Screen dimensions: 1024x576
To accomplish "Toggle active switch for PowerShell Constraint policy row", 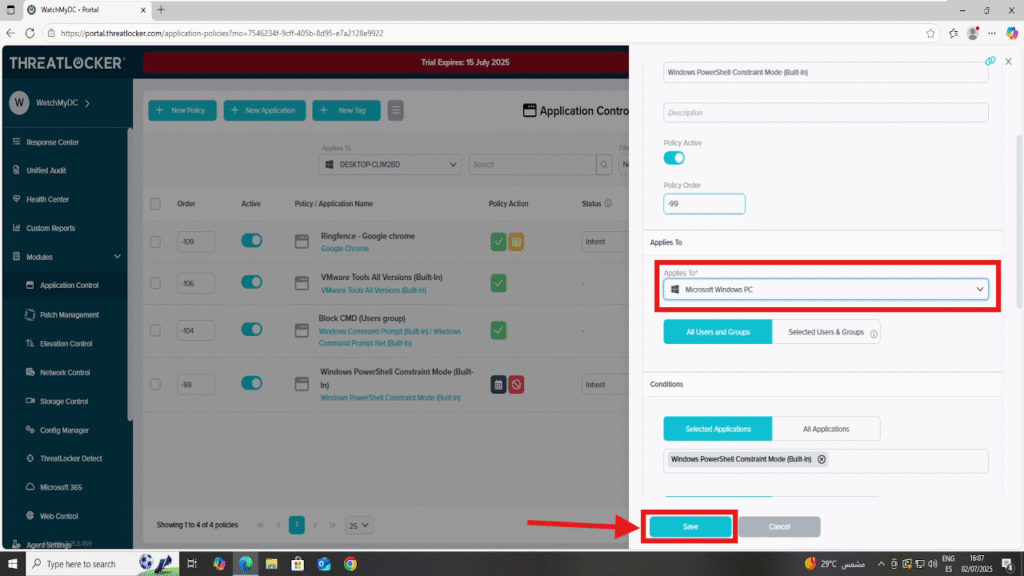I will tap(251, 383).
